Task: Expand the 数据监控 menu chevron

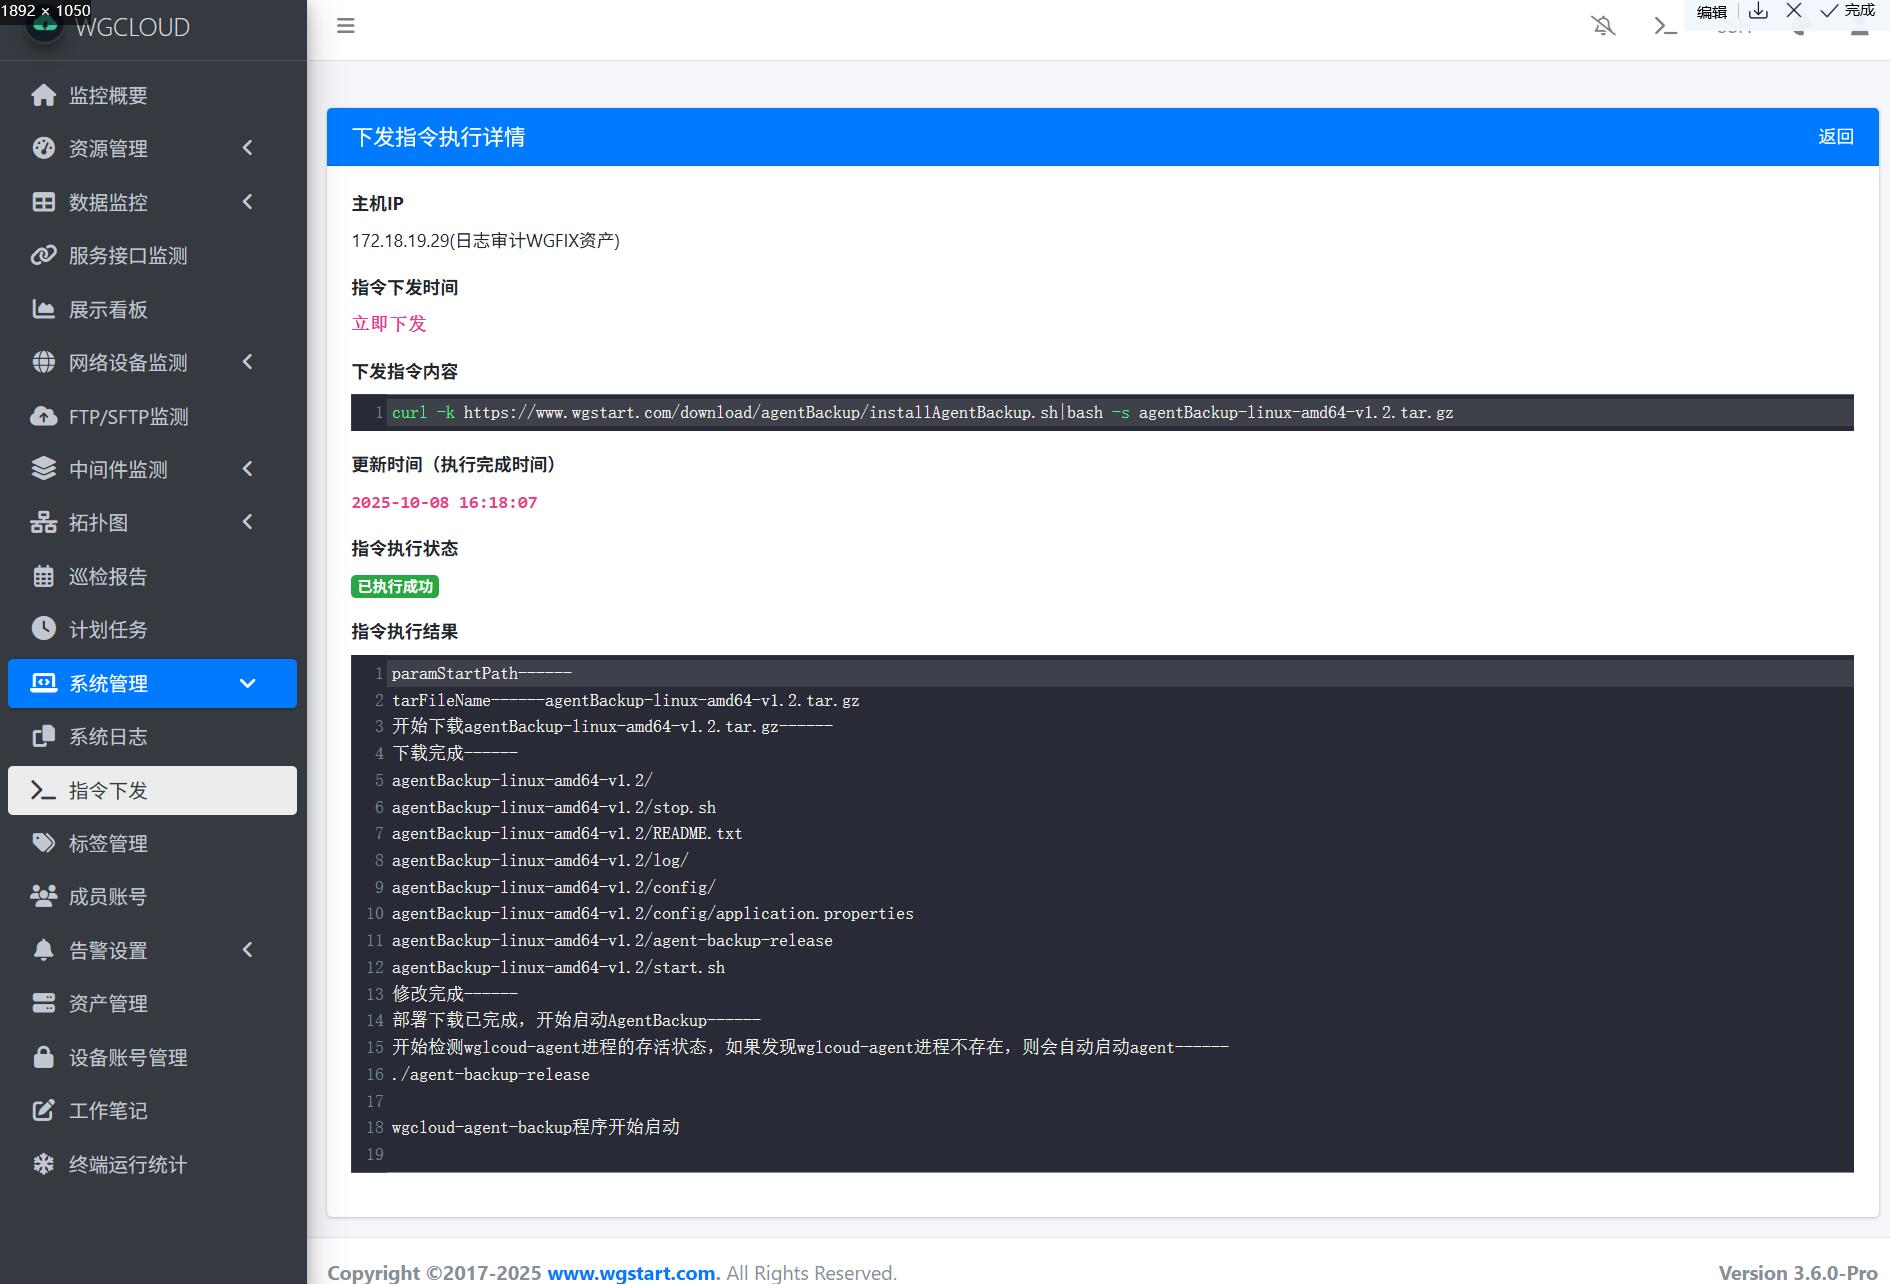Action: click(x=248, y=202)
